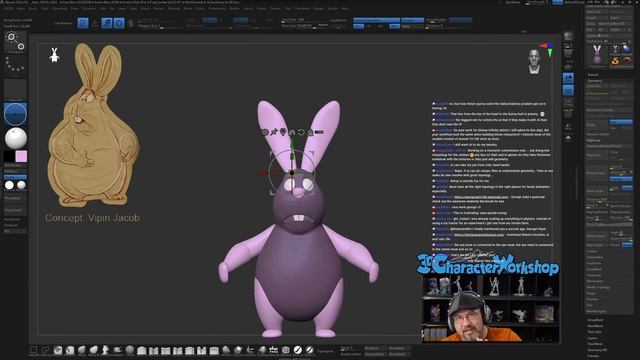Click the BPR render icon on right shelf
Image resolution: width=640 pixels, height=360 pixels.
[x=568, y=36]
